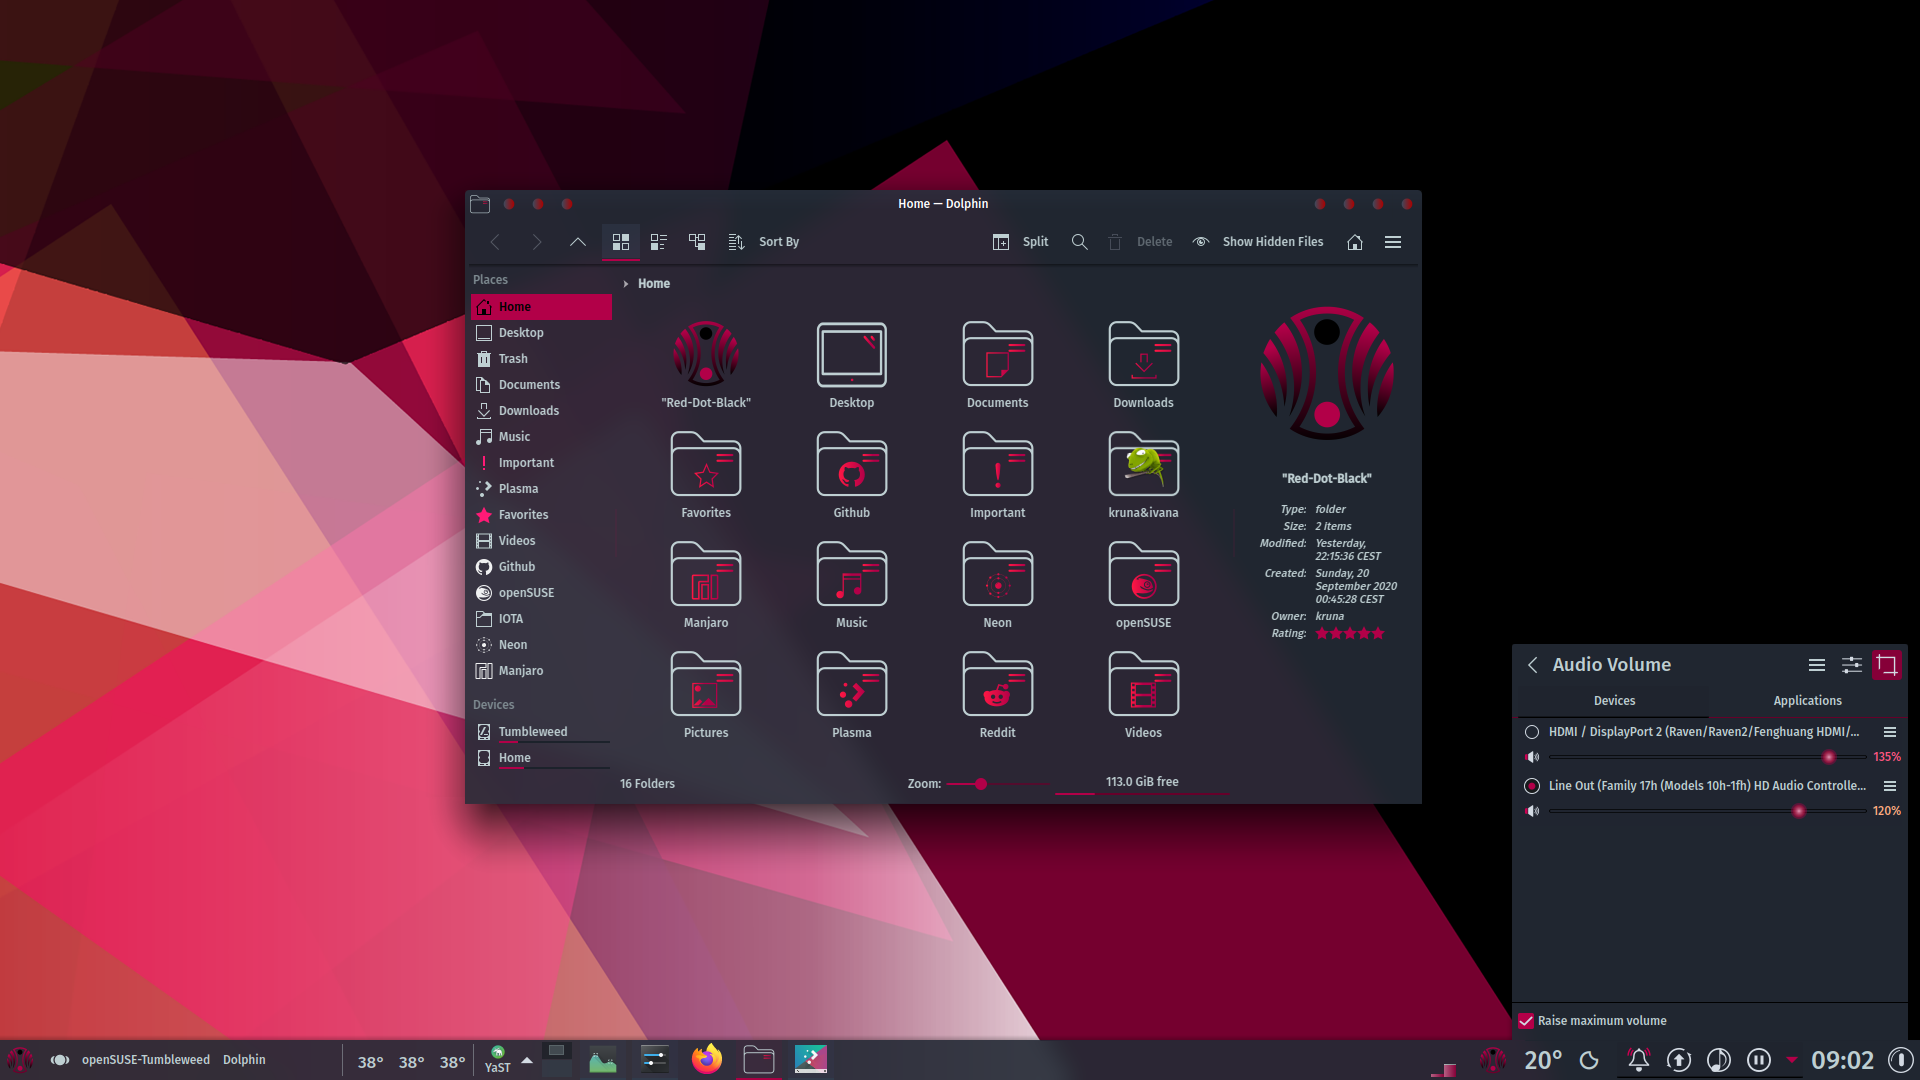Go back in Audio Volume panel

pyautogui.click(x=1533, y=665)
